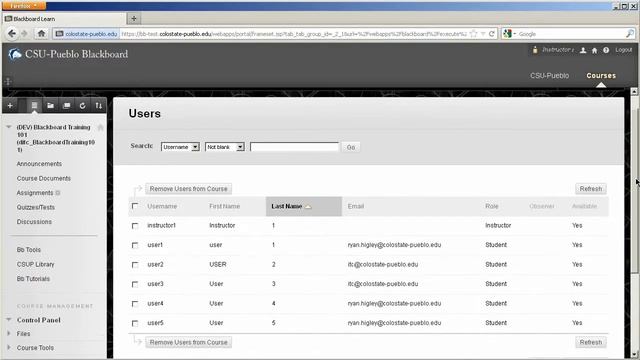Check the box for user2

[135, 265]
